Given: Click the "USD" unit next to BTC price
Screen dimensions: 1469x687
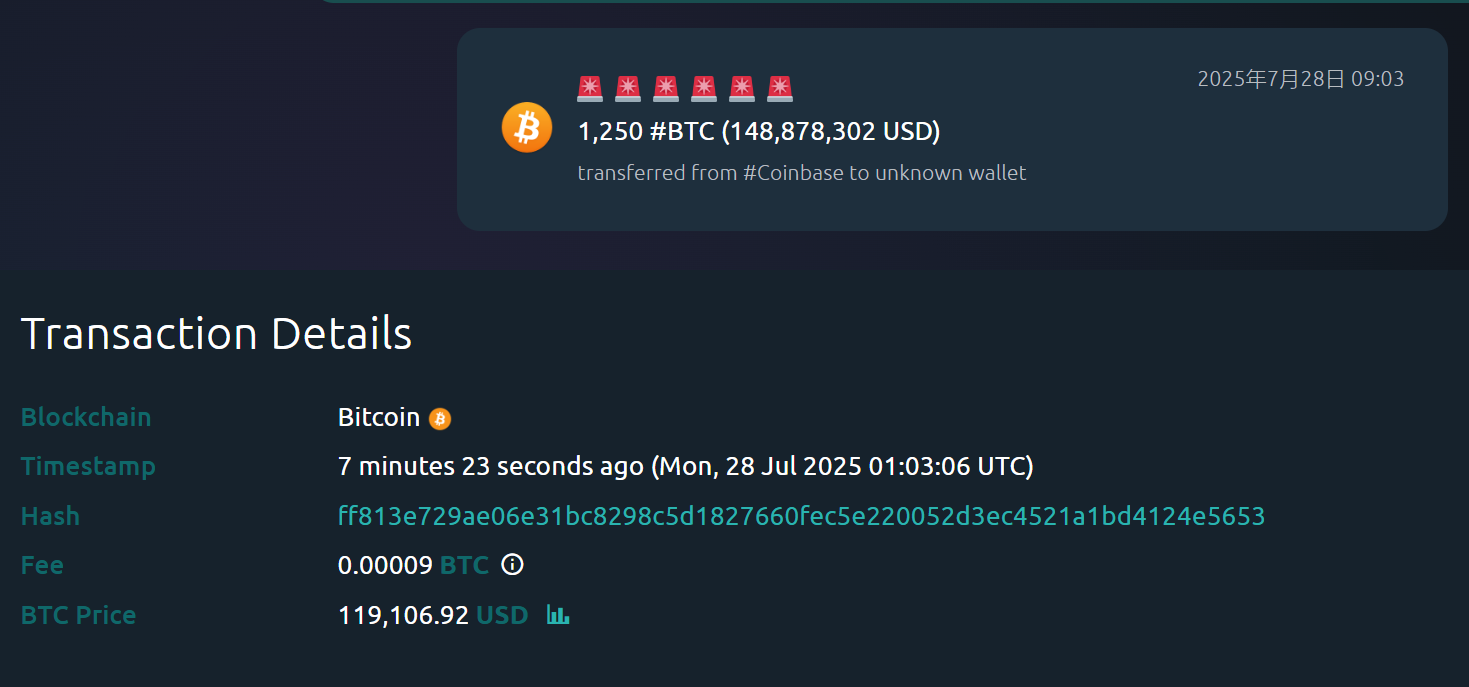Looking at the screenshot, I should tap(502, 615).
